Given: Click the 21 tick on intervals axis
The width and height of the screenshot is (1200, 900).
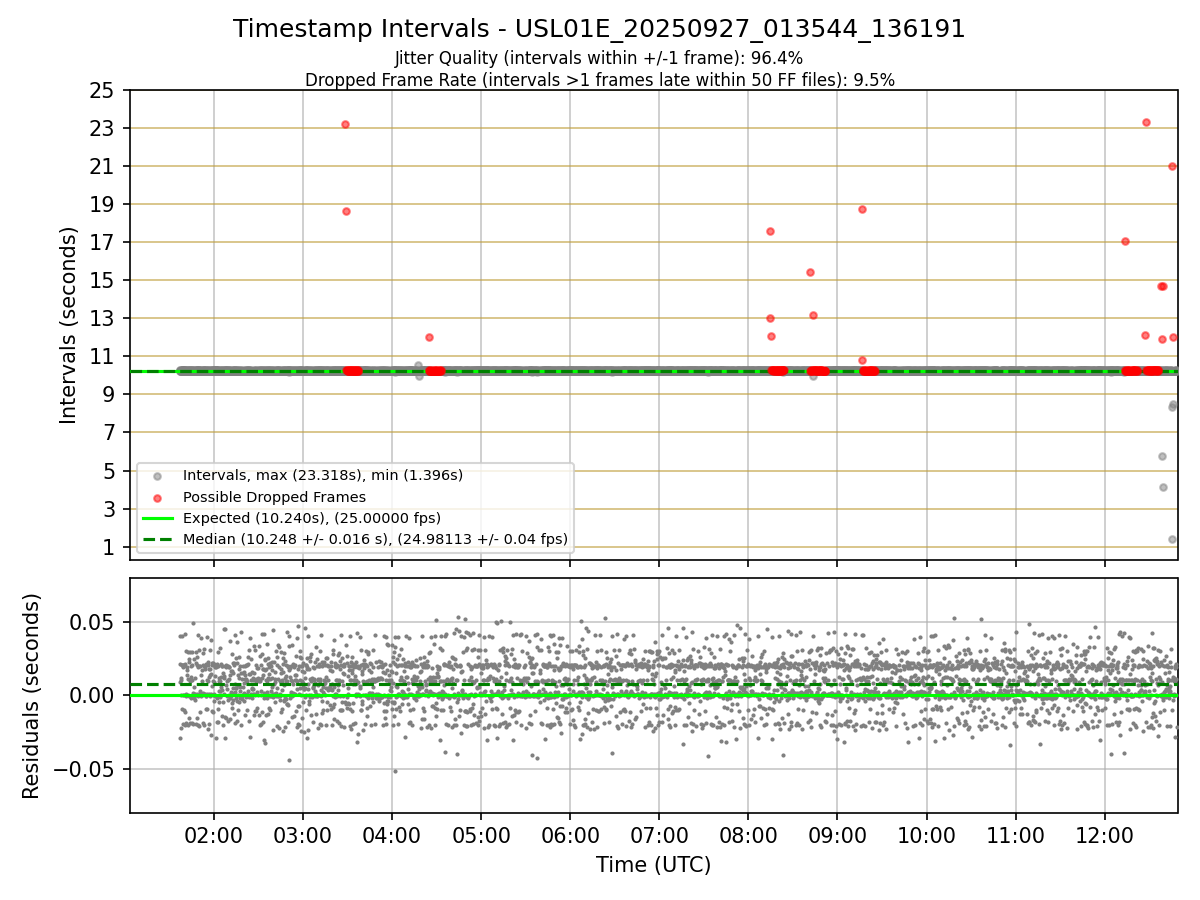Looking at the screenshot, I should coord(101,166).
